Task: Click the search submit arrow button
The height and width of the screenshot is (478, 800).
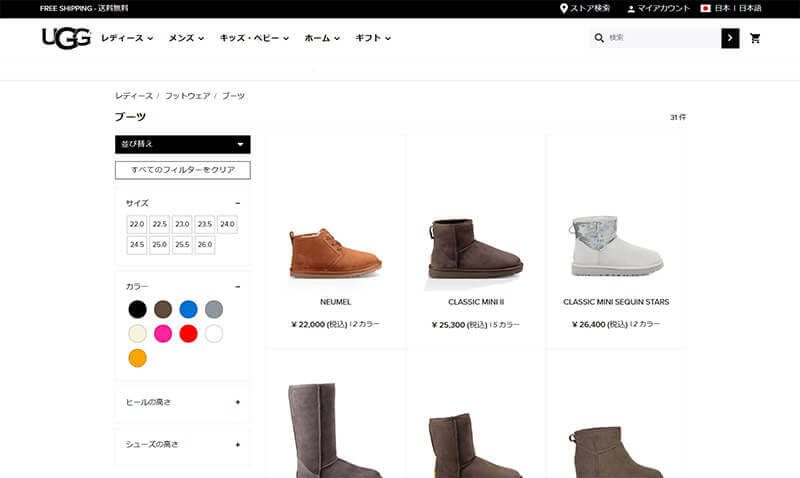Action: point(730,38)
